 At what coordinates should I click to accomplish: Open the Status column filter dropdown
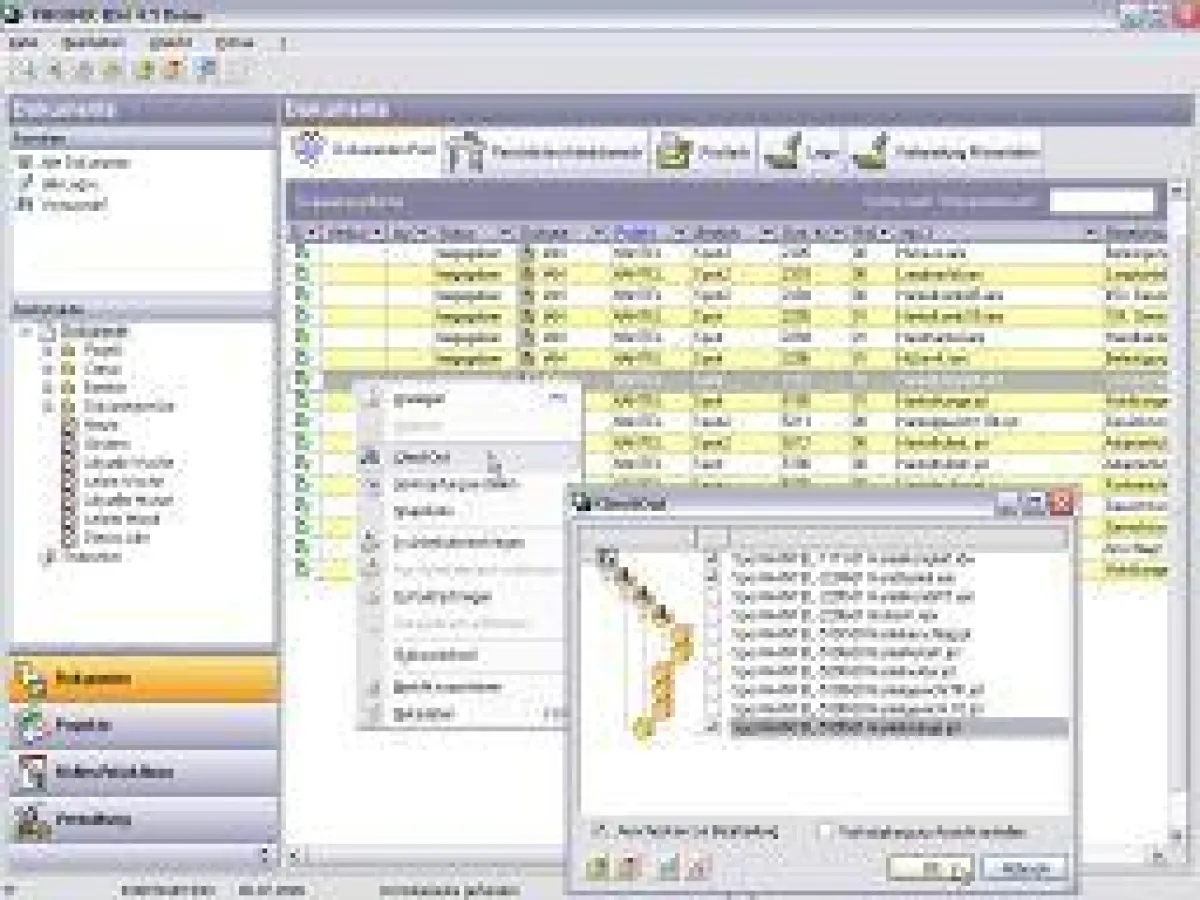point(509,233)
